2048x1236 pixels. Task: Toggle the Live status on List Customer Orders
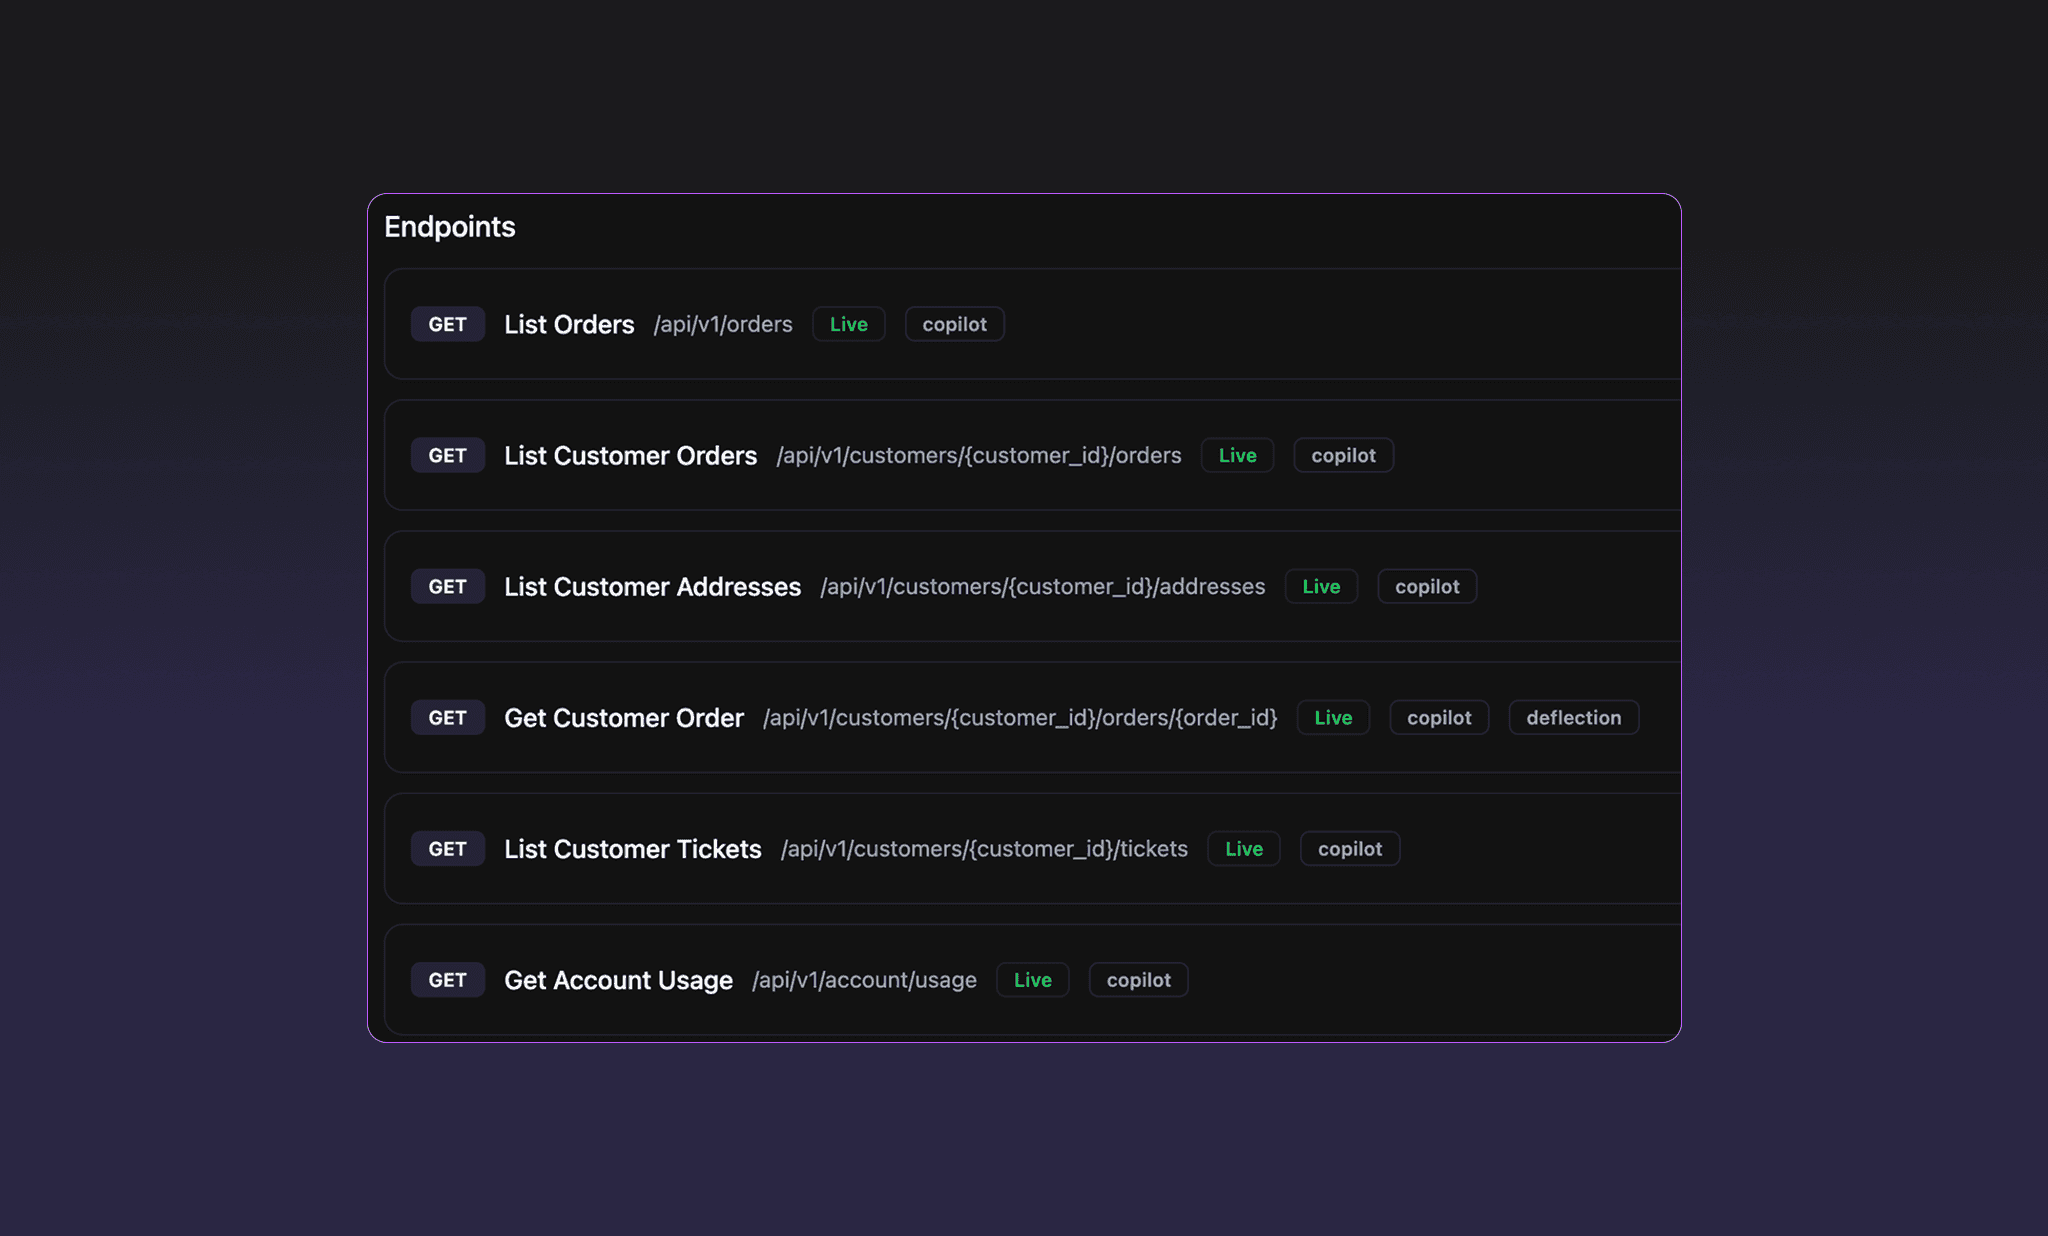pos(1237,455)
